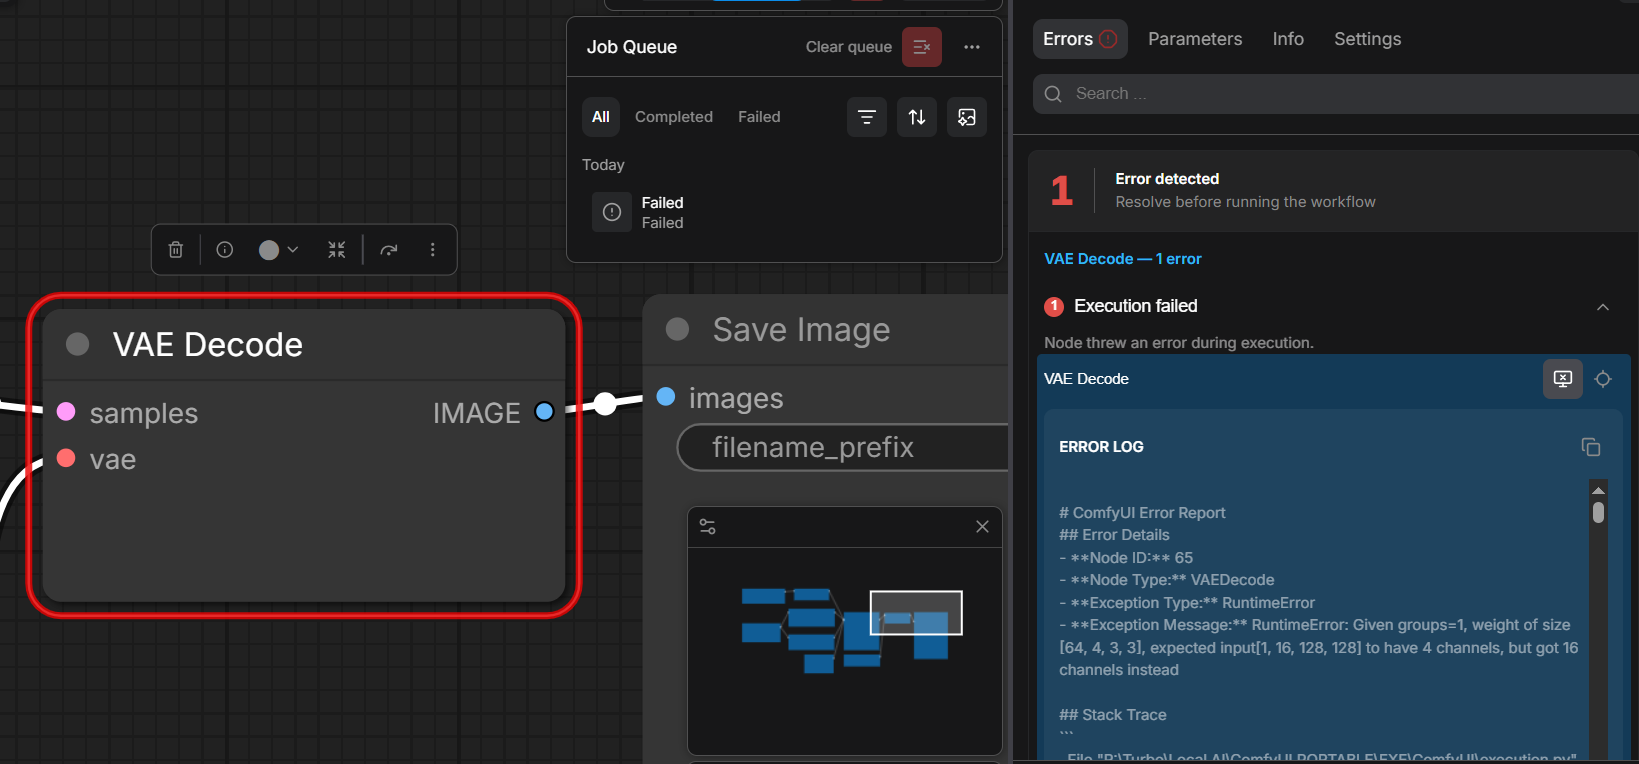1639x764 pixels.
Task: Click the failed job status icon
Action: pos(612,212)
